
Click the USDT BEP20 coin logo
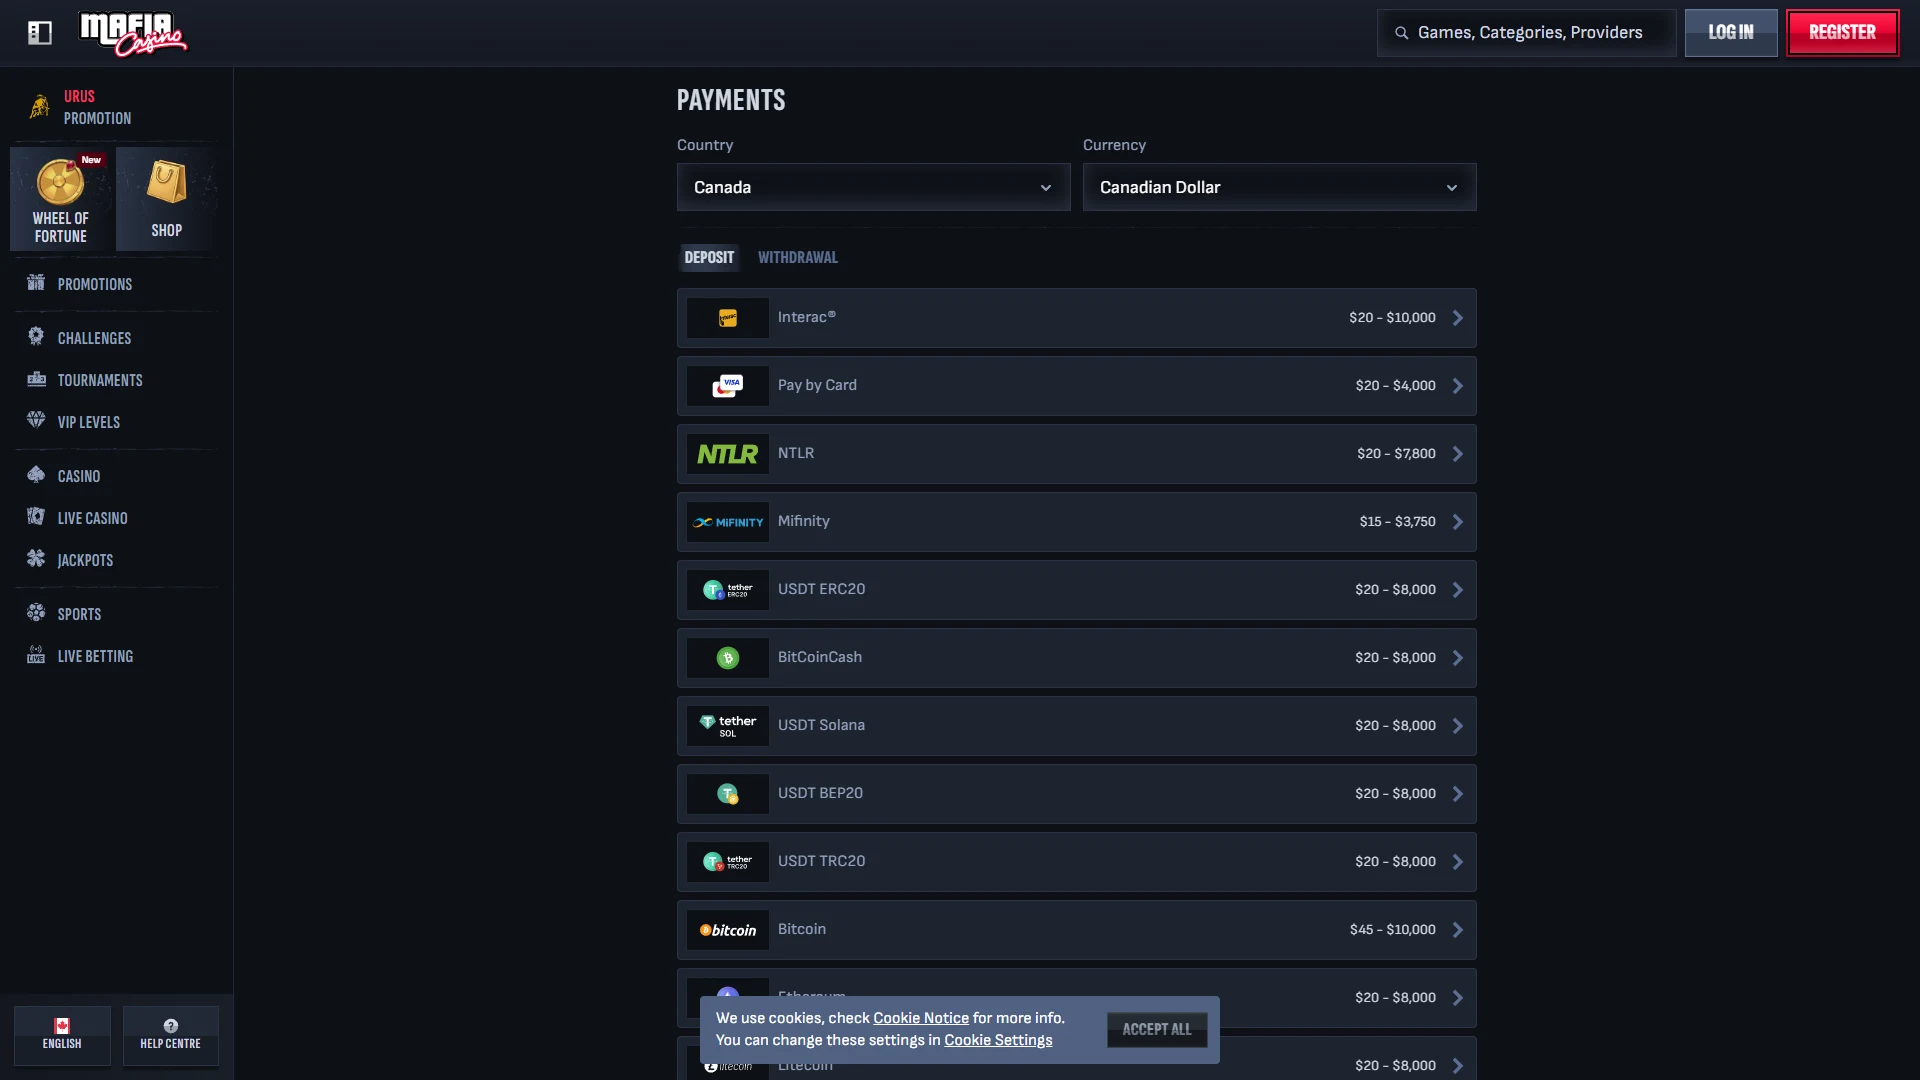coord(728,794)
